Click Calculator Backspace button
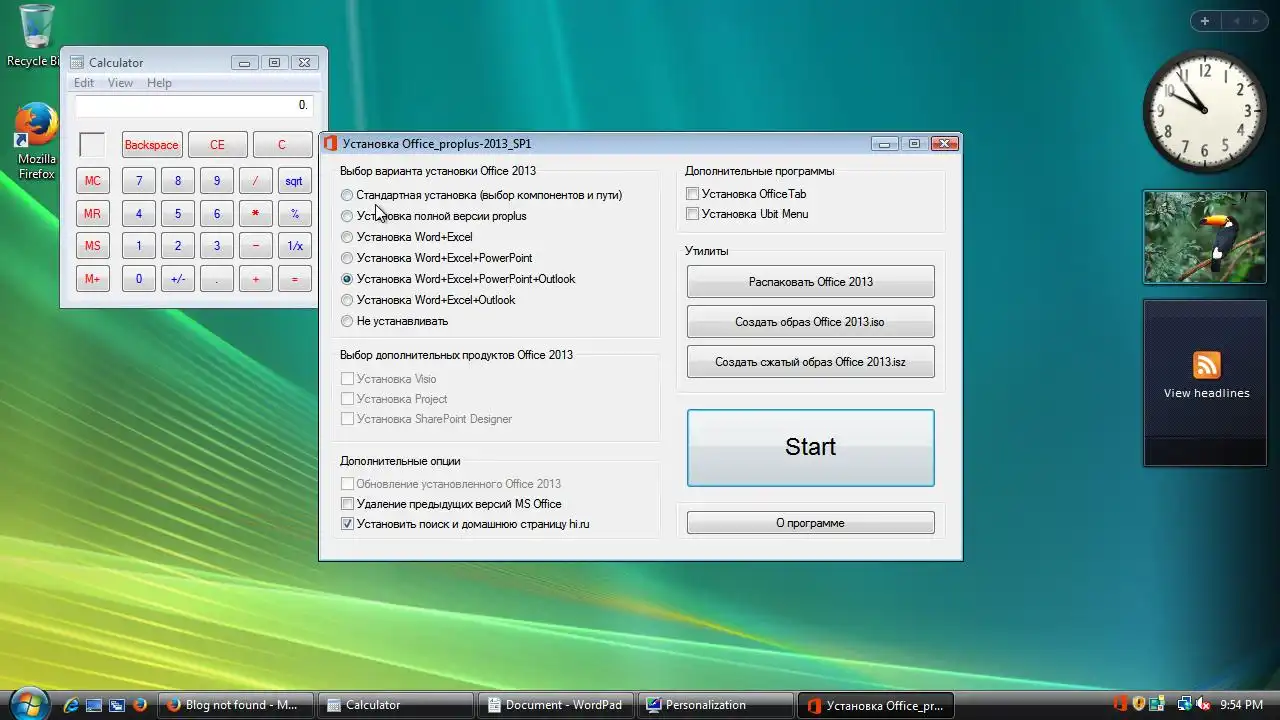Screen dimensions: 1280x720 click(151, 145)
